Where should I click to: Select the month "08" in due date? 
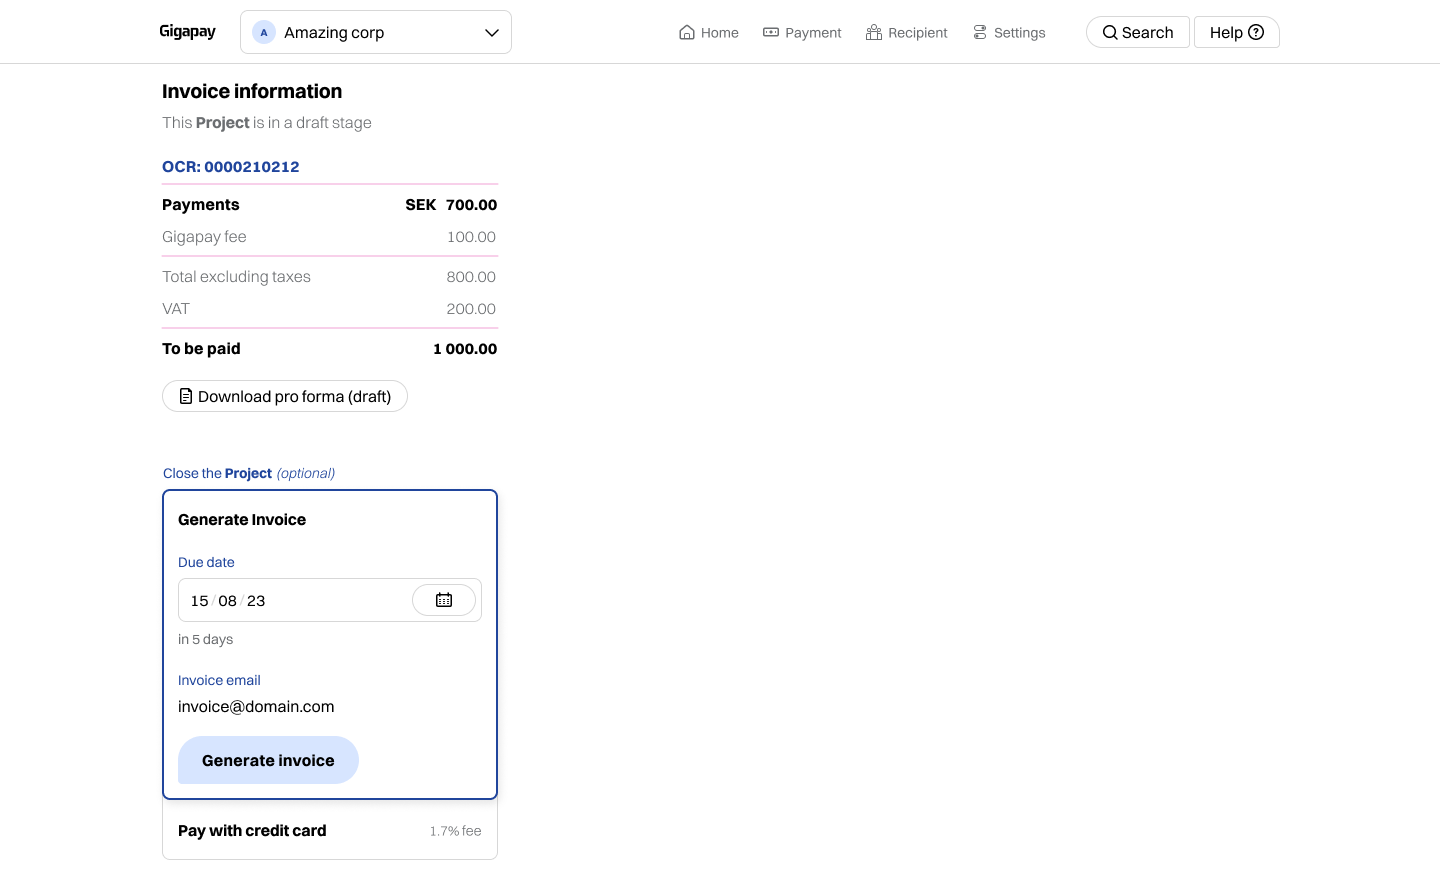pos(228,601)
